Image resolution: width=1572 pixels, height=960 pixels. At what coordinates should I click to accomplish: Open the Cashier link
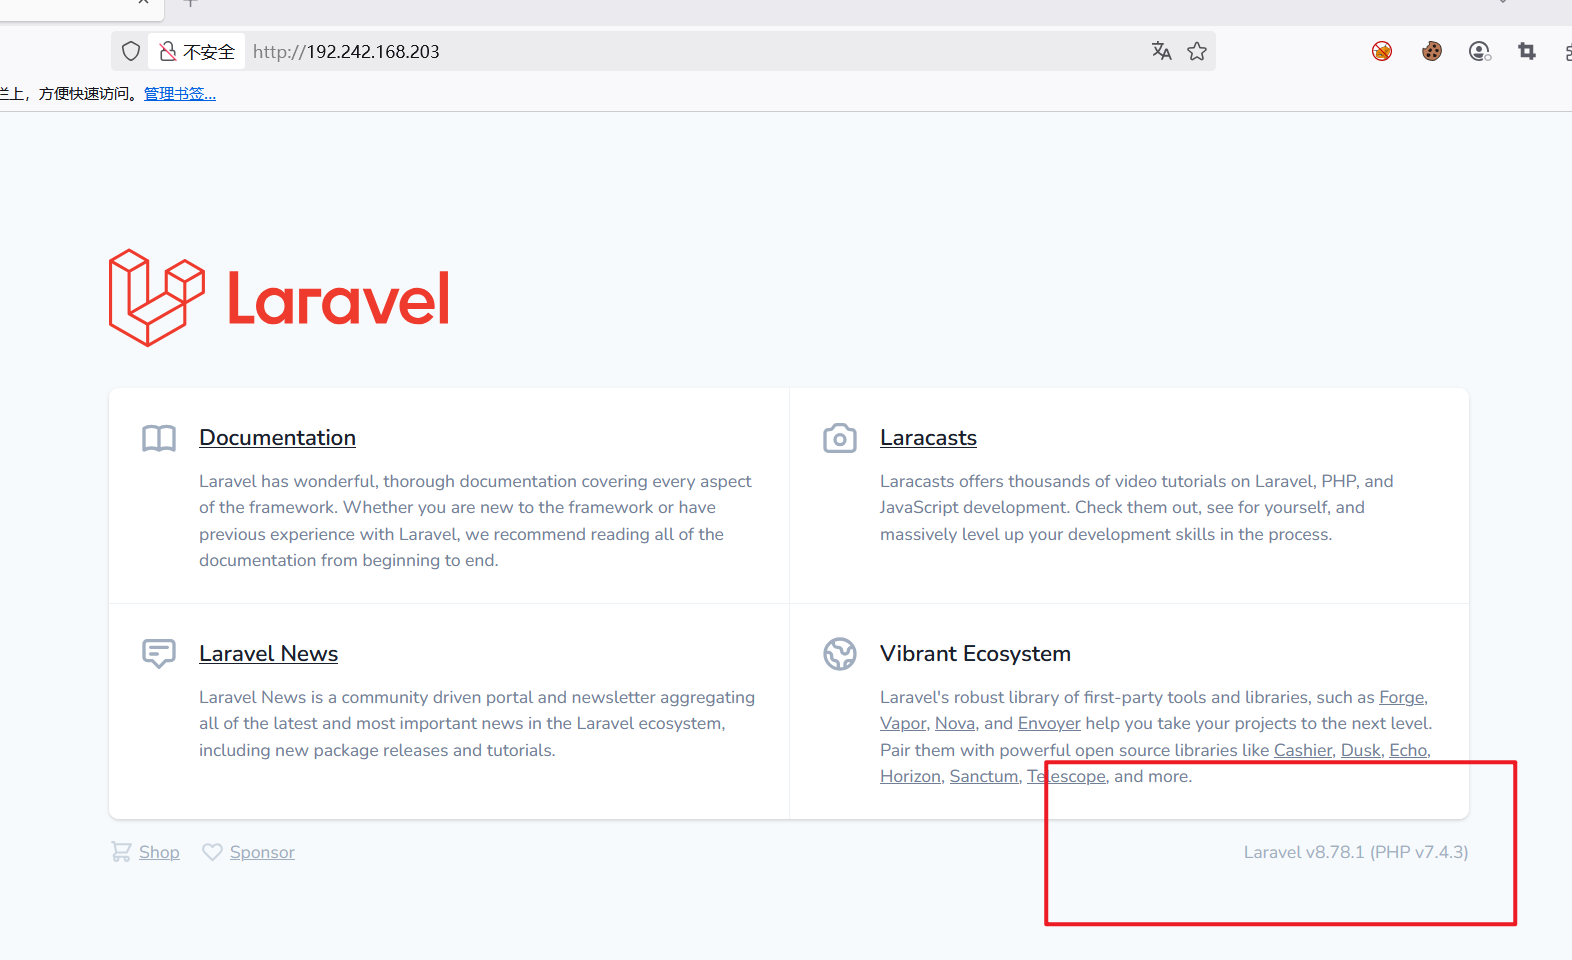click(1303, 750)
